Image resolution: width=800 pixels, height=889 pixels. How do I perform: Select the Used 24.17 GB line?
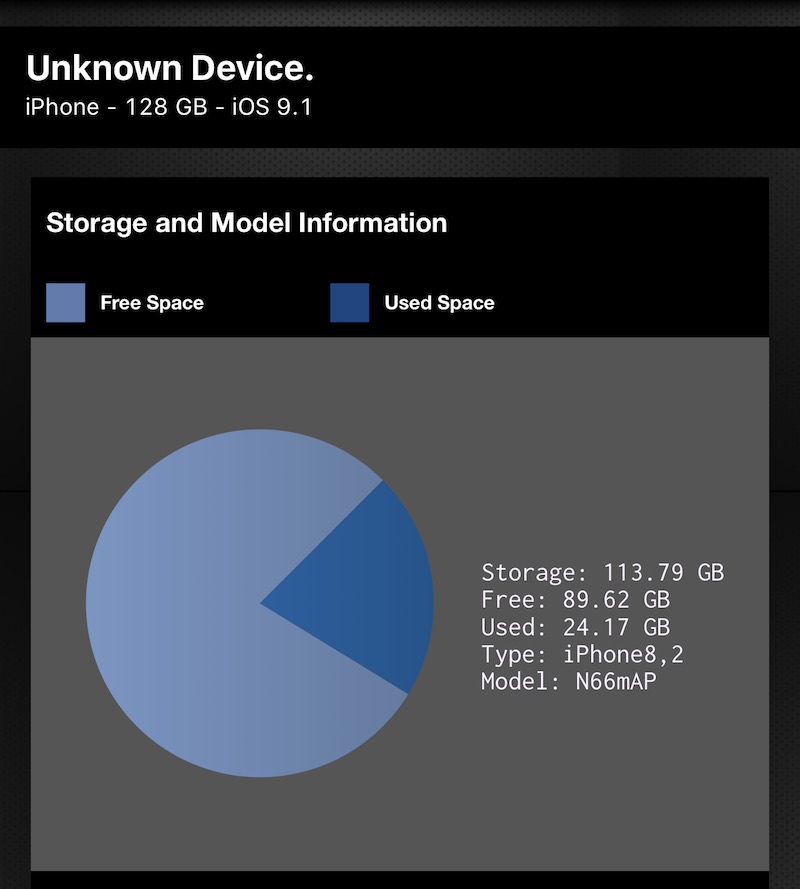click(575, 627)
